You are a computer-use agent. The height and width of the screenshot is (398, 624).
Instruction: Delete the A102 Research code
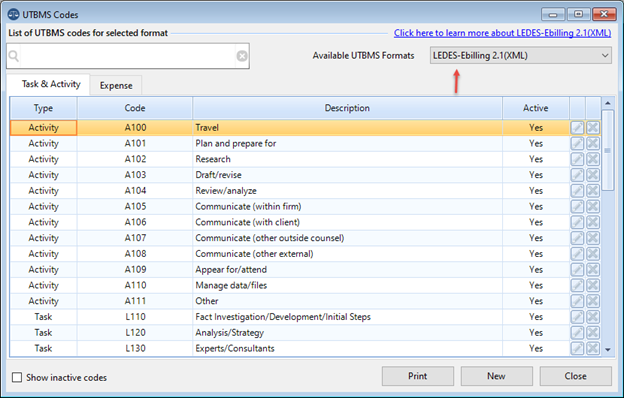point(593,159)
